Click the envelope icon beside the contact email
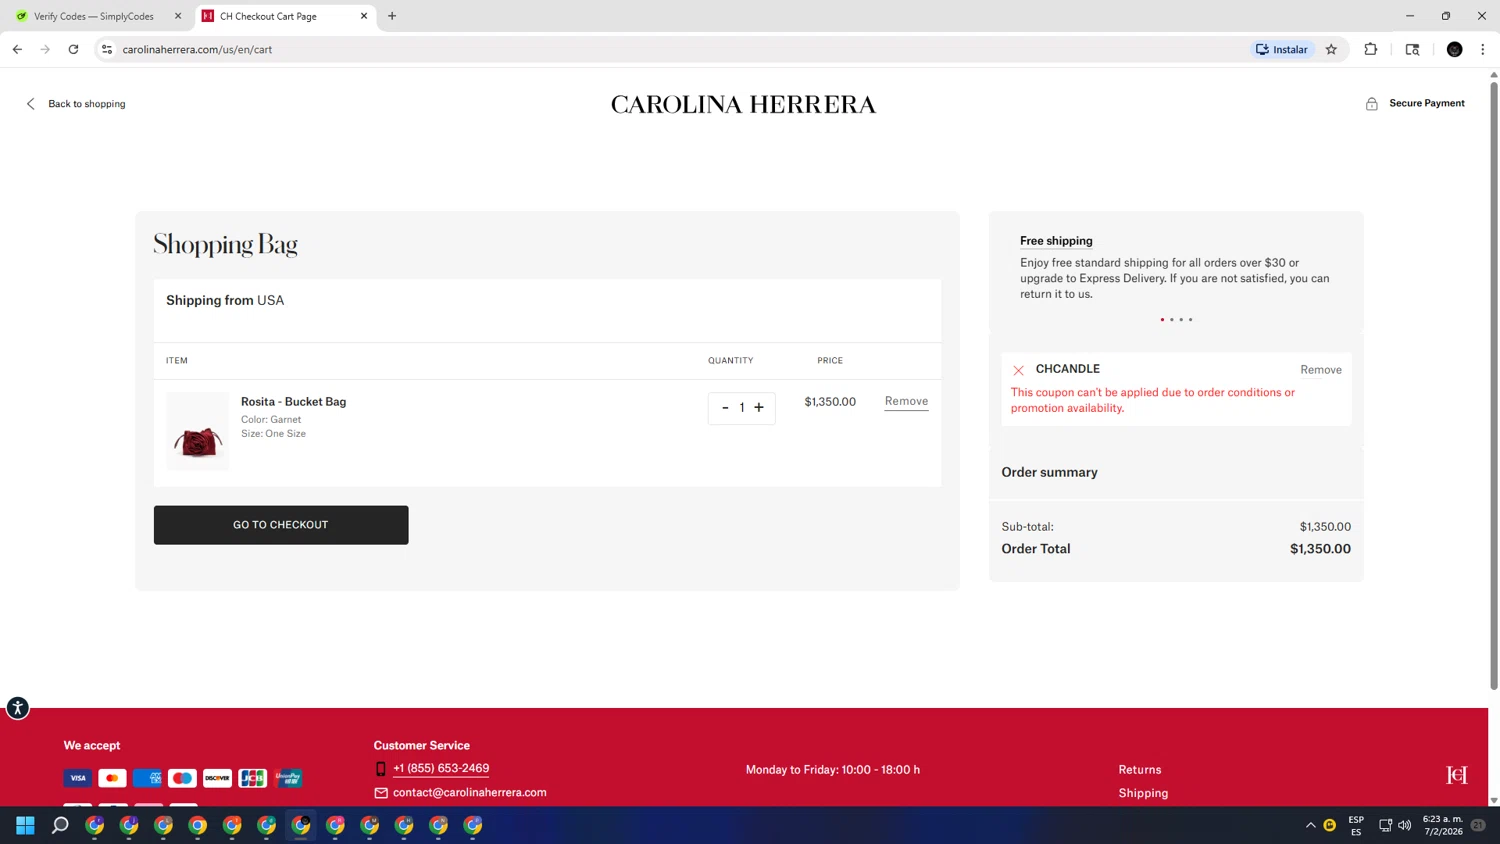The height and width of the screenshot is (844, 1500). click(381, 793)
